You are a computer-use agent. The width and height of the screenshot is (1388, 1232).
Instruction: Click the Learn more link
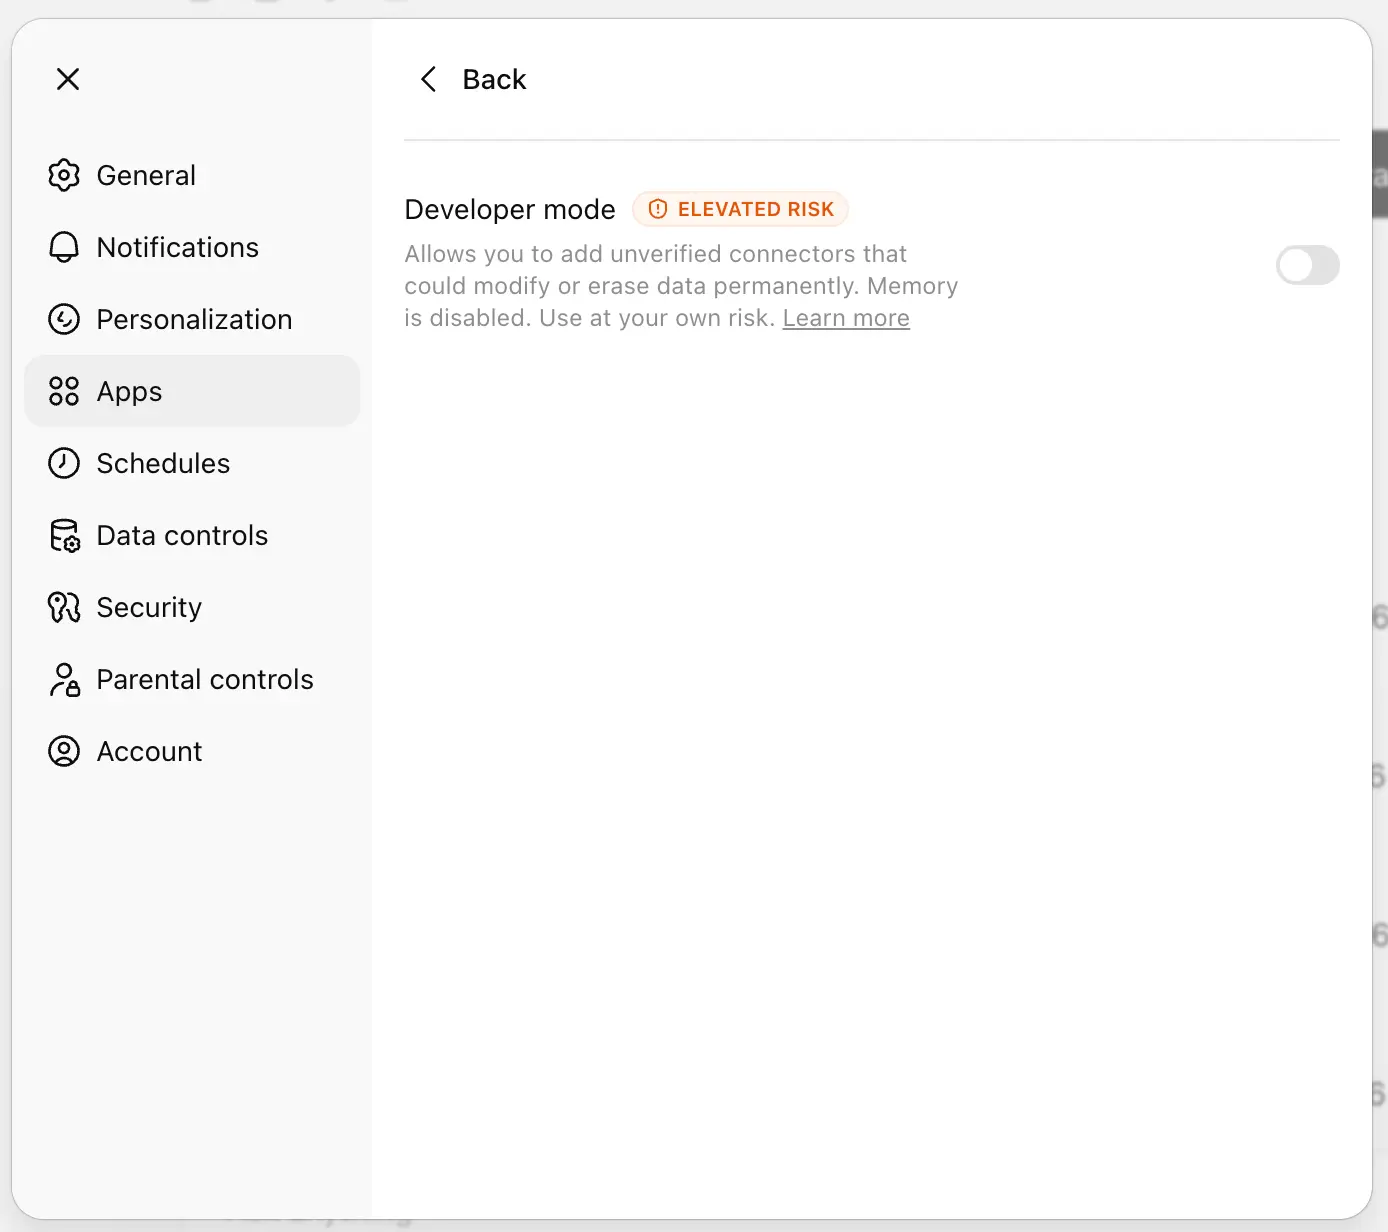point(846,317)
